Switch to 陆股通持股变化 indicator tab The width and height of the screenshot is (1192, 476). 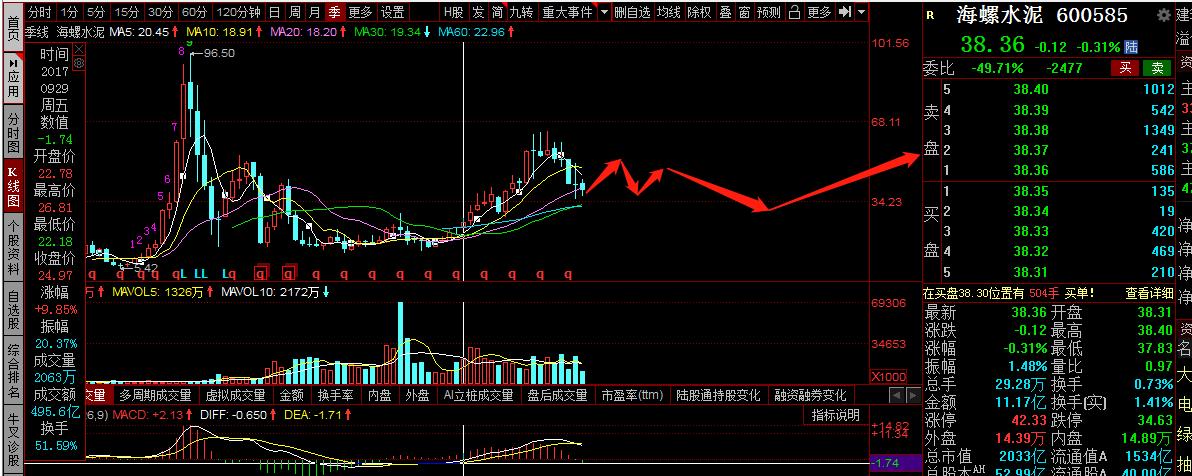(718, 395)
